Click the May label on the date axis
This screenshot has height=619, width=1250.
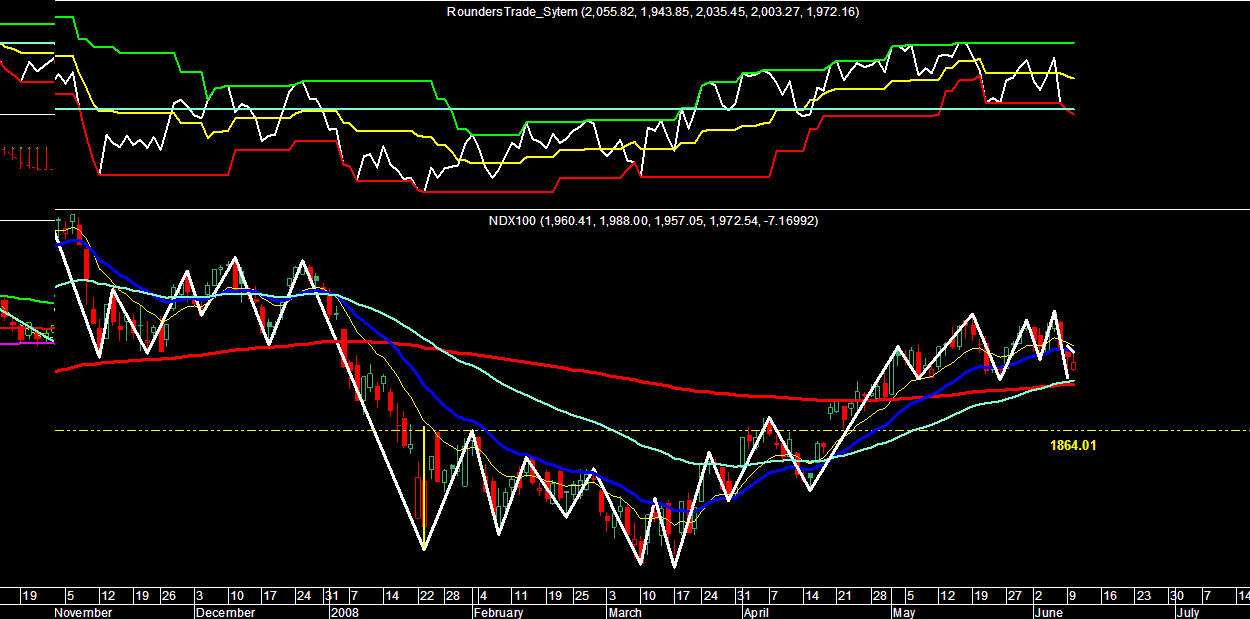click(x=904, y=612)
